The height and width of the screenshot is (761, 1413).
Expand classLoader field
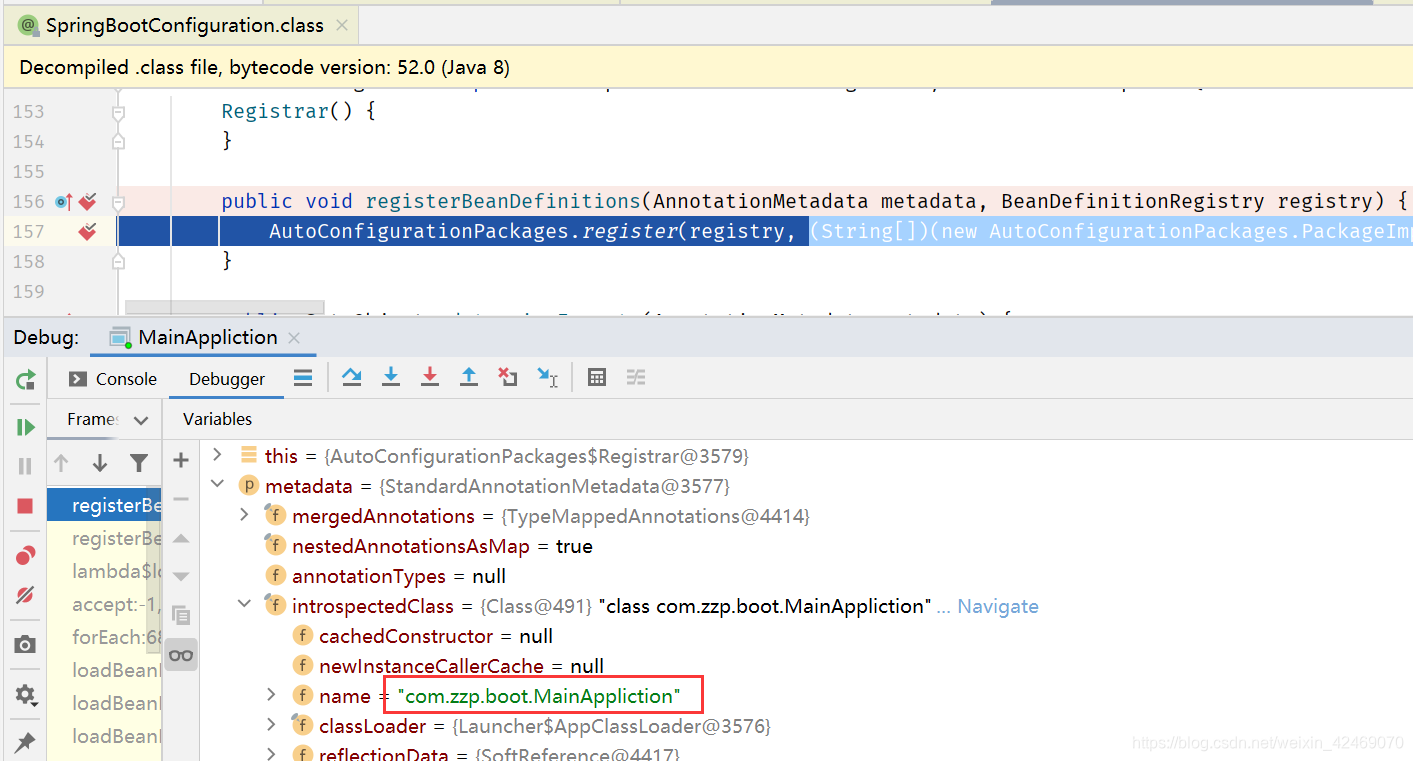click(271, 725)
